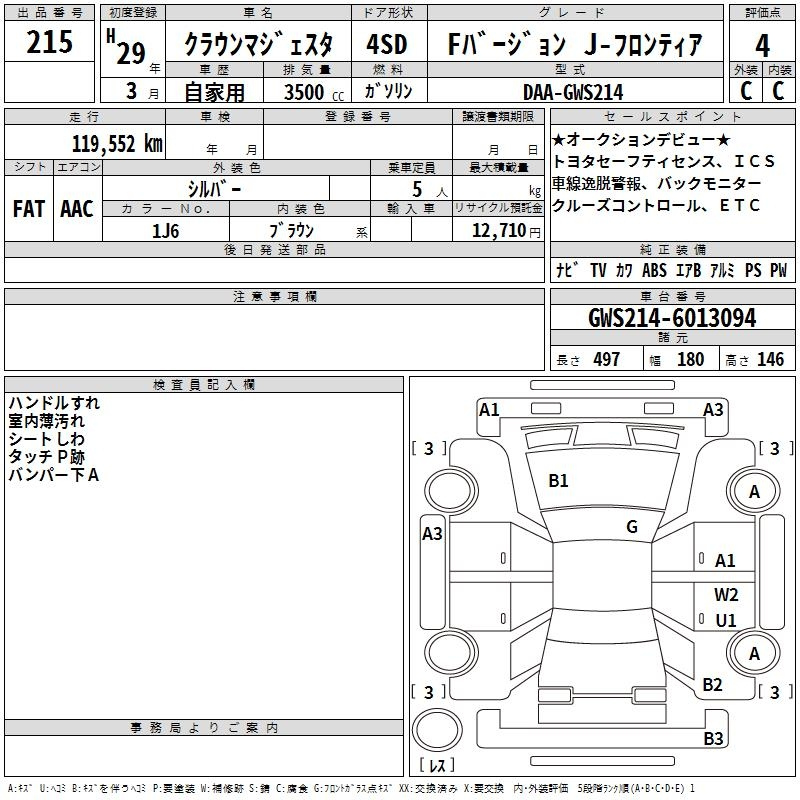Screen dimensions: 800x800
Task: Click the PW equipment entry
Action: (779, 270)
